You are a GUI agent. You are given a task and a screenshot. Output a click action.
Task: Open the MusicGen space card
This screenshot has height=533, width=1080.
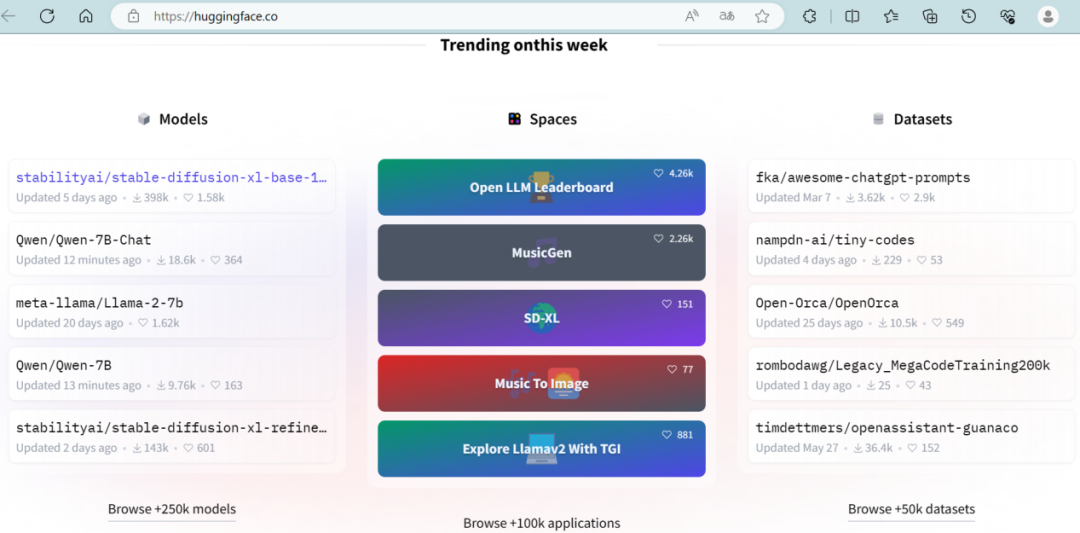(x=541, y=253)
